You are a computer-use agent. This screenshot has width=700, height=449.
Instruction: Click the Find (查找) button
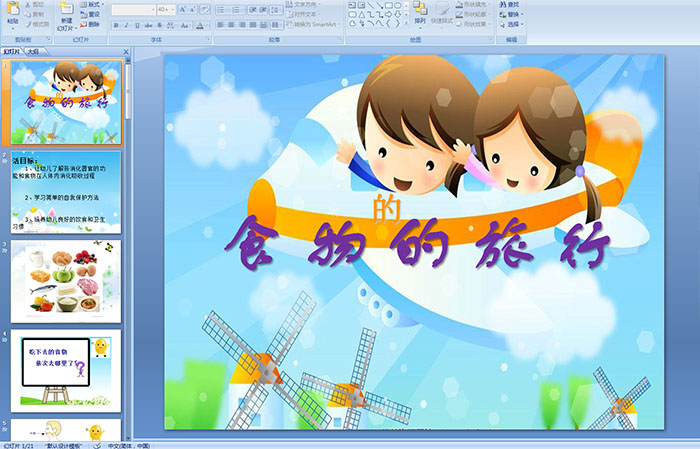pos(510,4)
